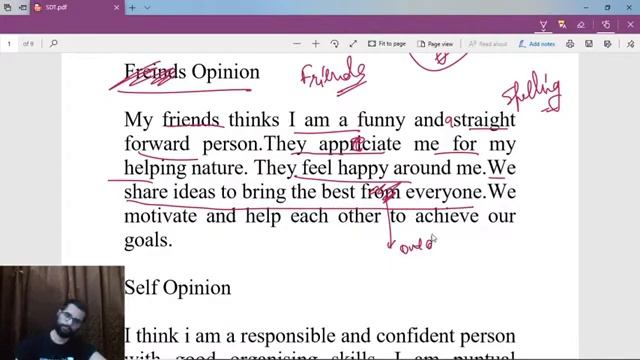Save a copy with Save as icon

click(x=608, y=44)
